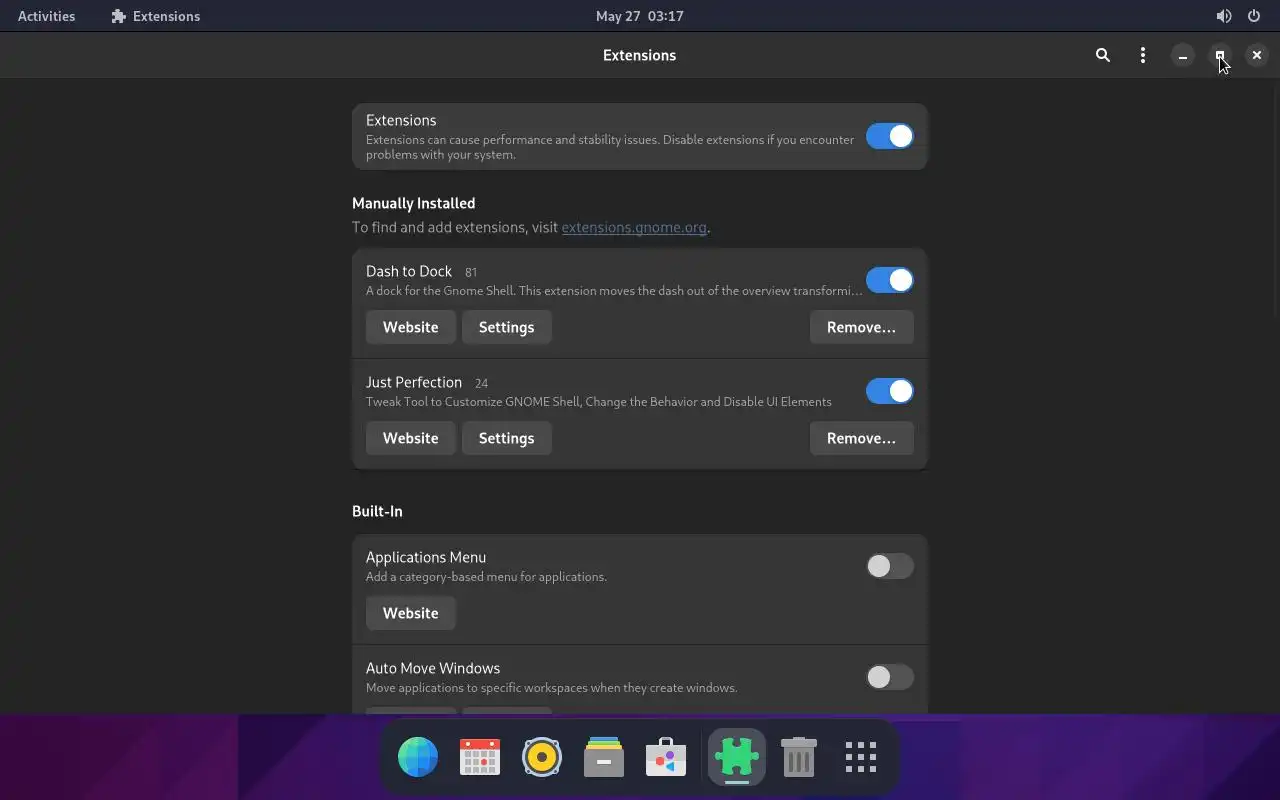1280x800 pixels.
Task: Open the clock May 27 03:17 menu
Action: pyautogui.click(x=640, y=16)
